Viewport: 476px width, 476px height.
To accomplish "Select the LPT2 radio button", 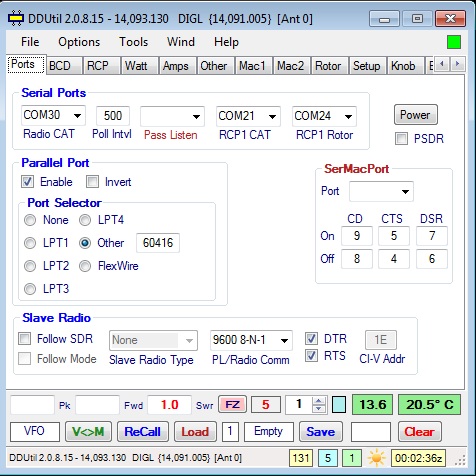I will (x=30, y=266).
